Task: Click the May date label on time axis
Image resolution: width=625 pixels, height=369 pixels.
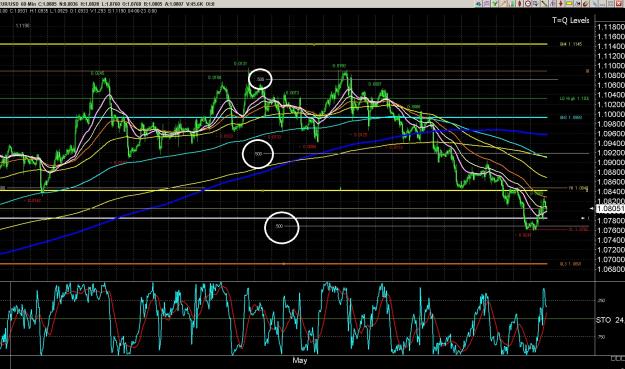Action: click(300, 361)
